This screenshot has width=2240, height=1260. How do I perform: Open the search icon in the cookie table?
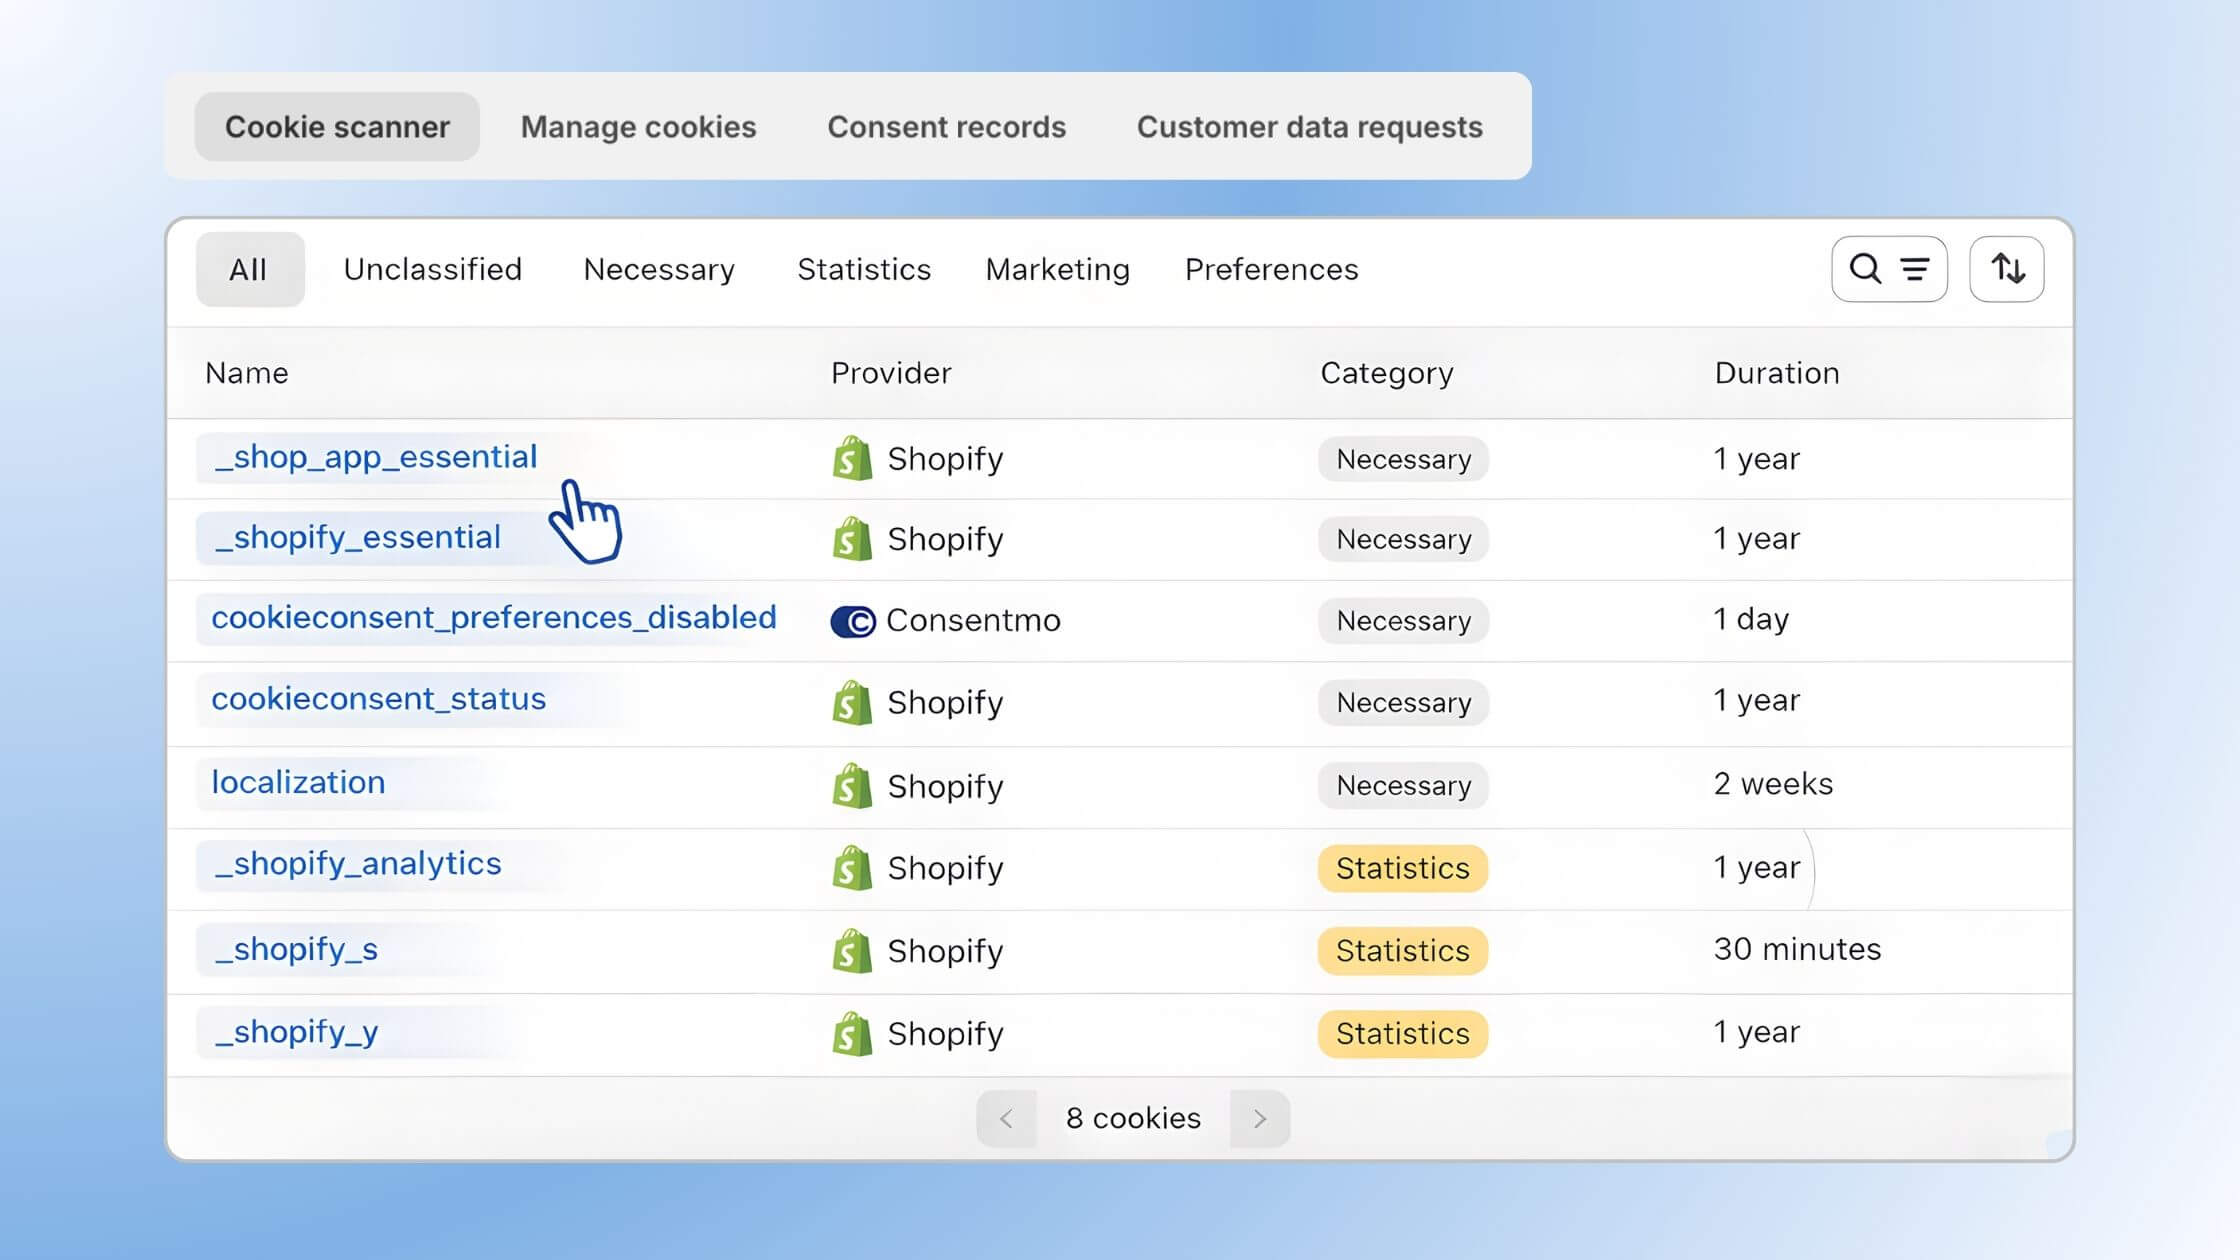(1866, 268)
